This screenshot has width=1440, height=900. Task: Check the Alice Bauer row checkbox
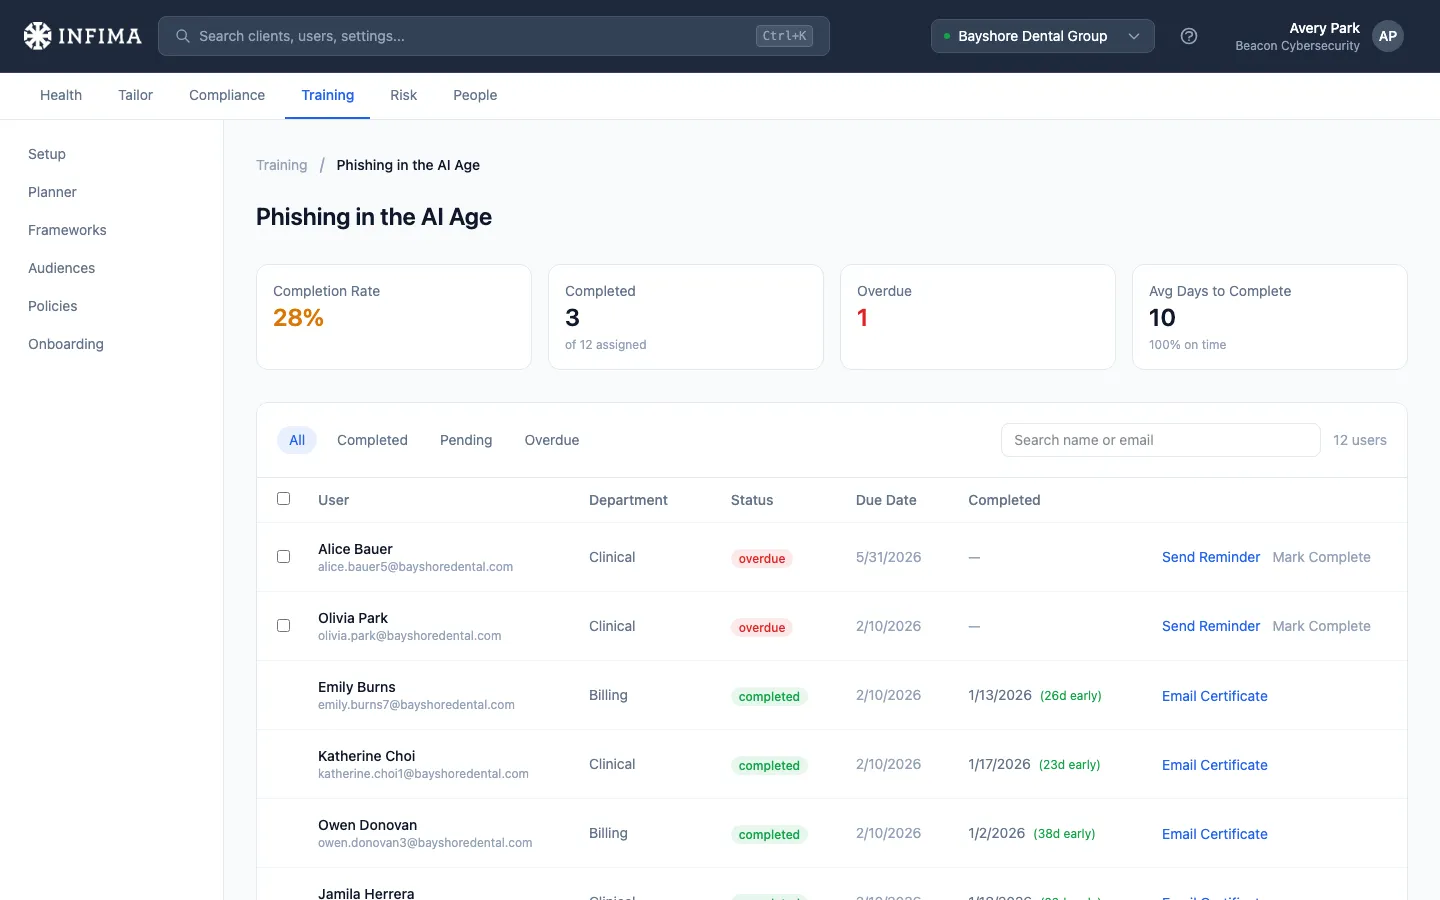(x=284, y=556)
